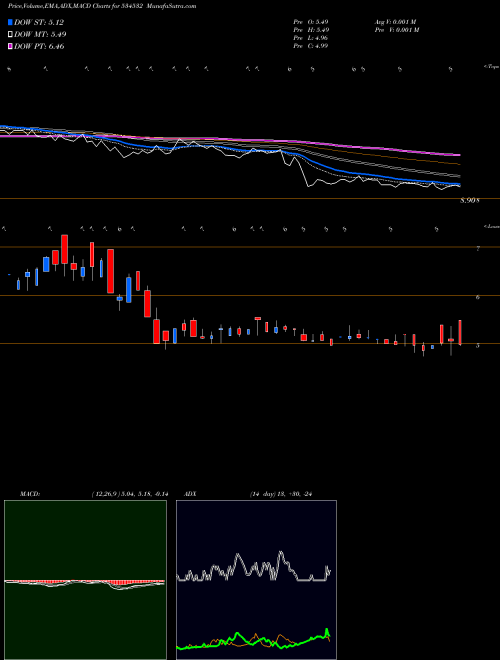The height and width of the screenshot is (660, 500).
Task: Select the 'DOW PT: 6.46' legend text
Action: click(39, 47)
